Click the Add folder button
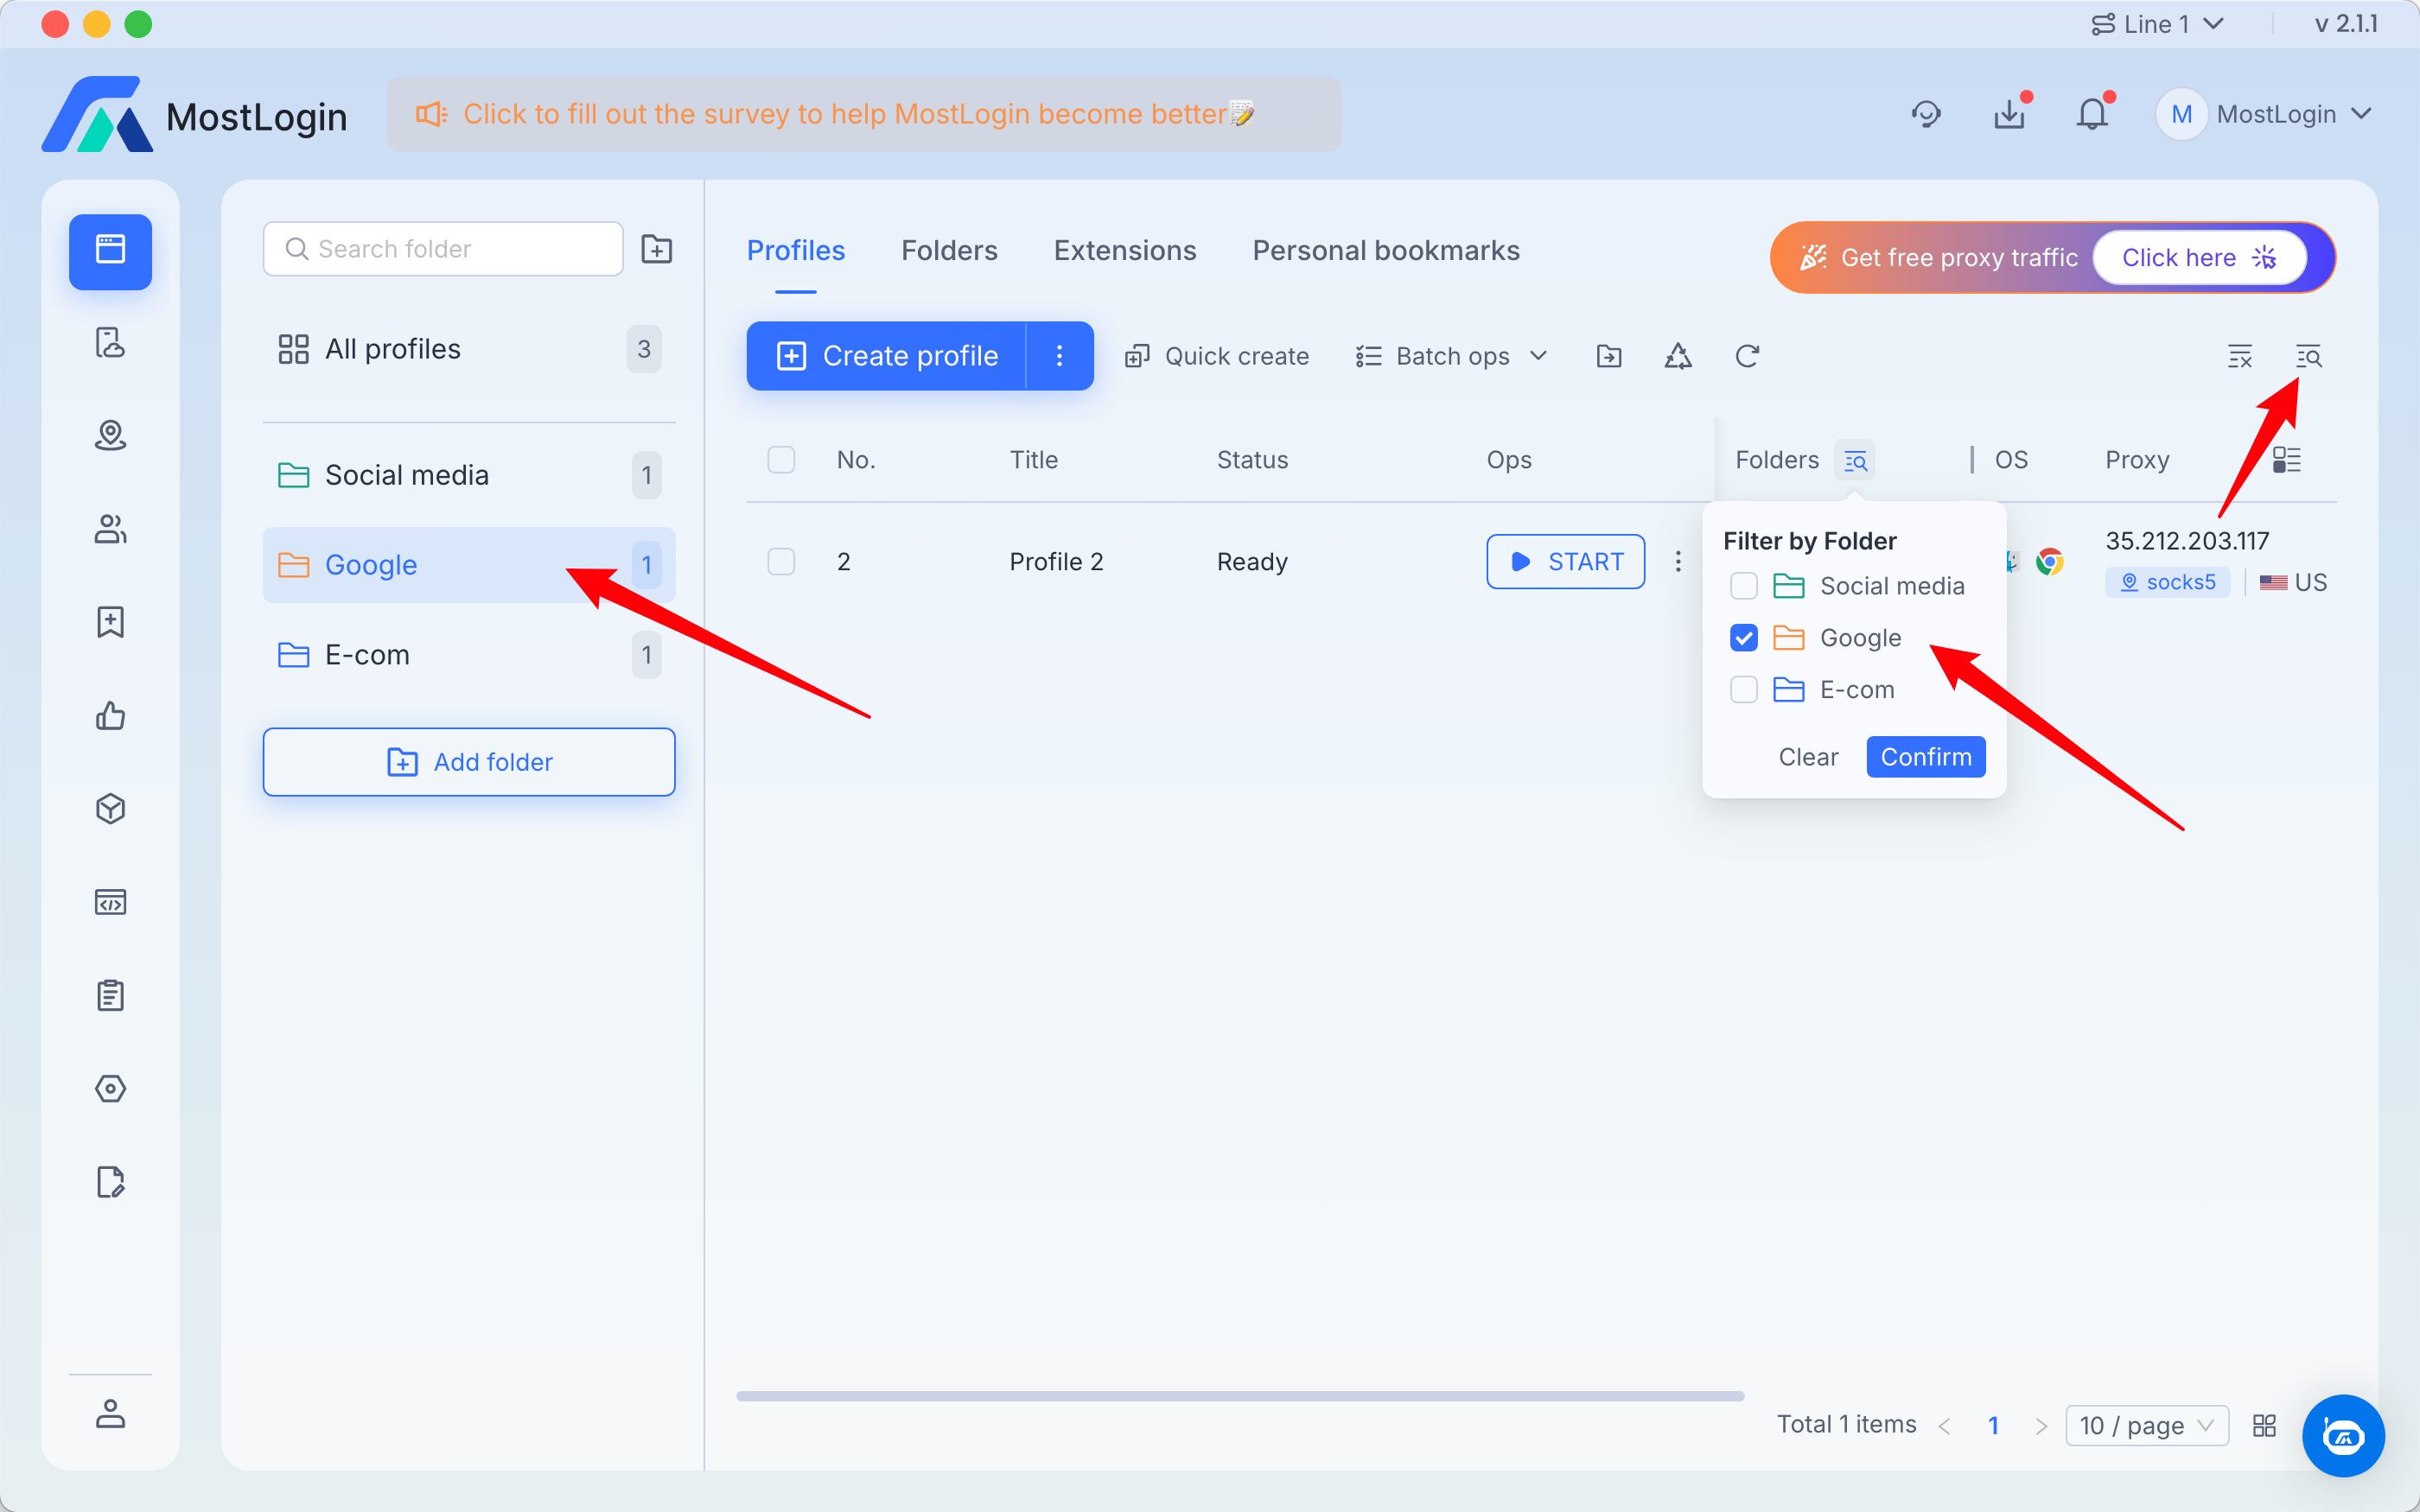This screenshot has width=2420, height=1512. [x=469, y=762]
